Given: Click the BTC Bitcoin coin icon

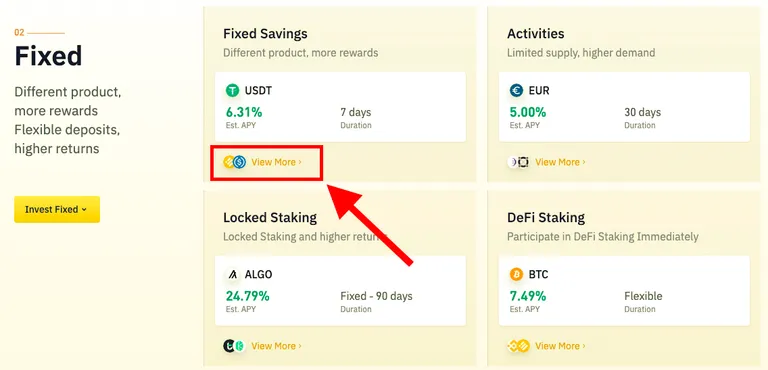Looking at the screenshot, I should [x=516, y=274].
